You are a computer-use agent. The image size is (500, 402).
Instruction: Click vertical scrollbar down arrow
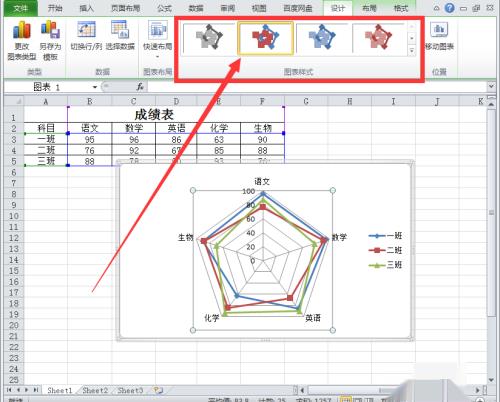pos(491,380)
